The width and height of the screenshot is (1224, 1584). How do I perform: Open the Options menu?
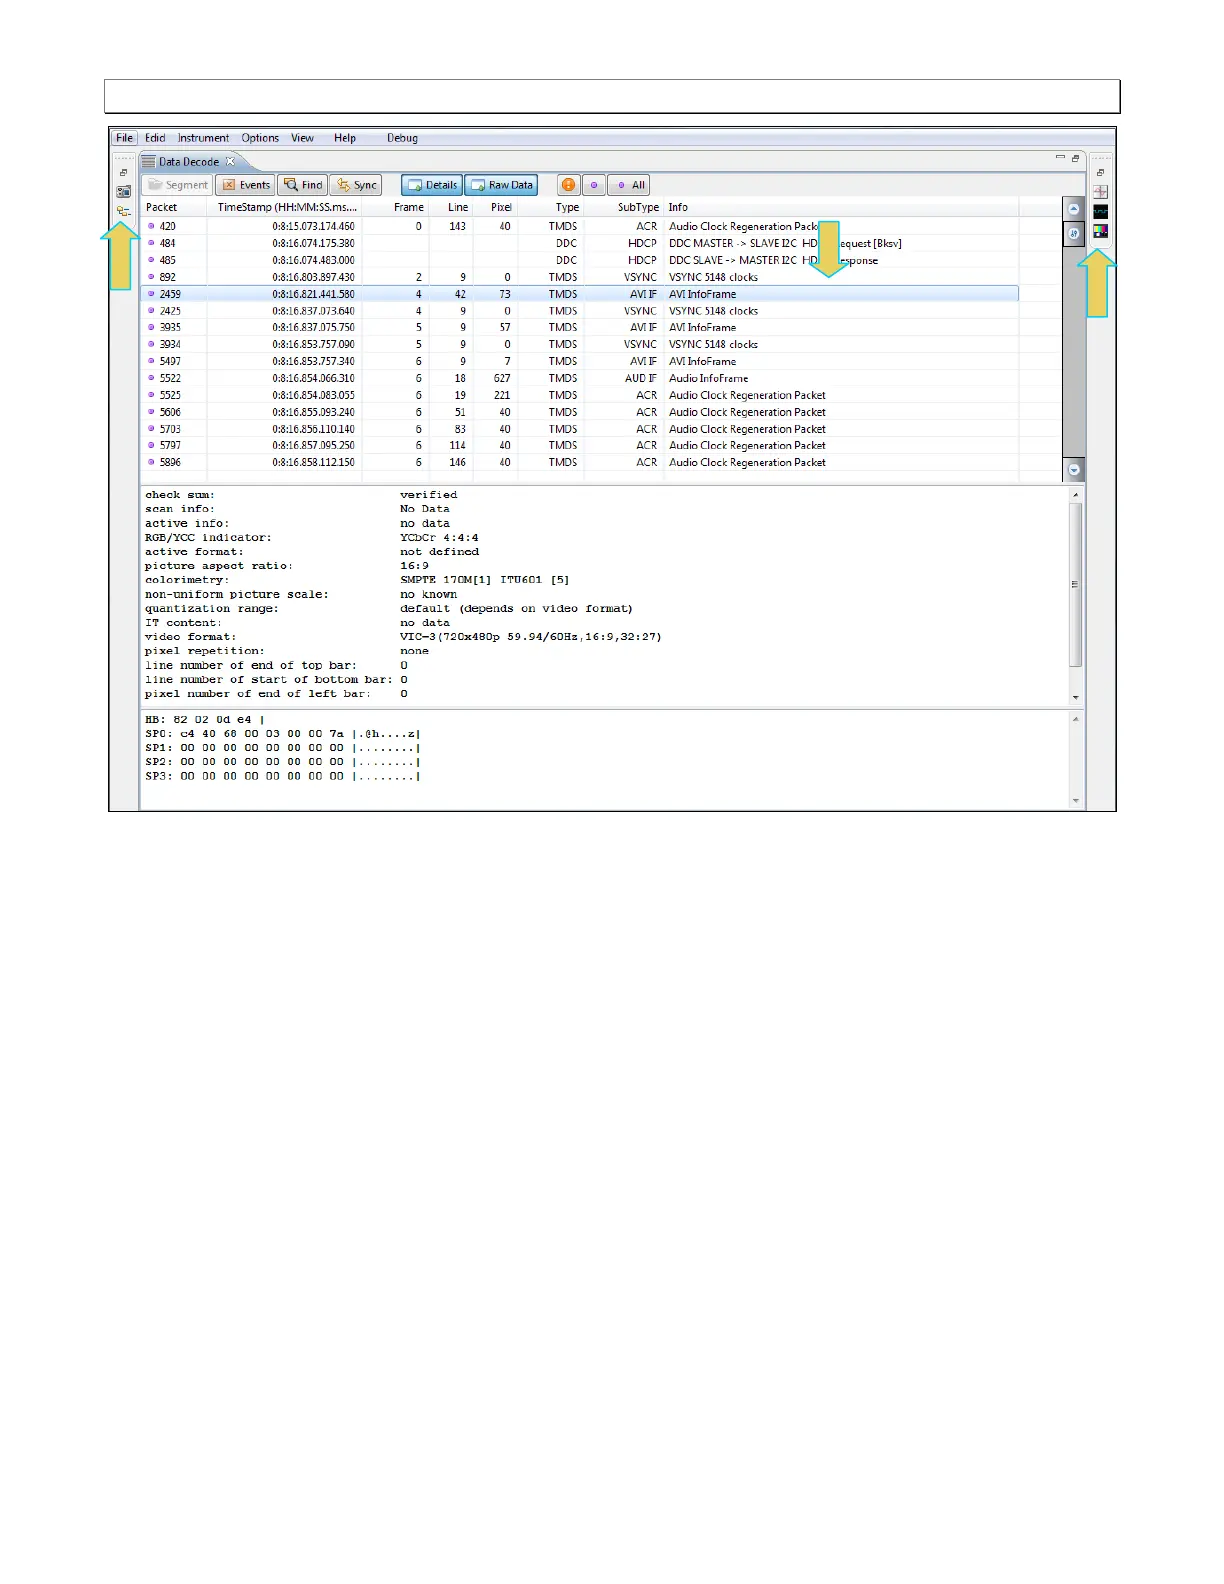[x=260, y=138]
